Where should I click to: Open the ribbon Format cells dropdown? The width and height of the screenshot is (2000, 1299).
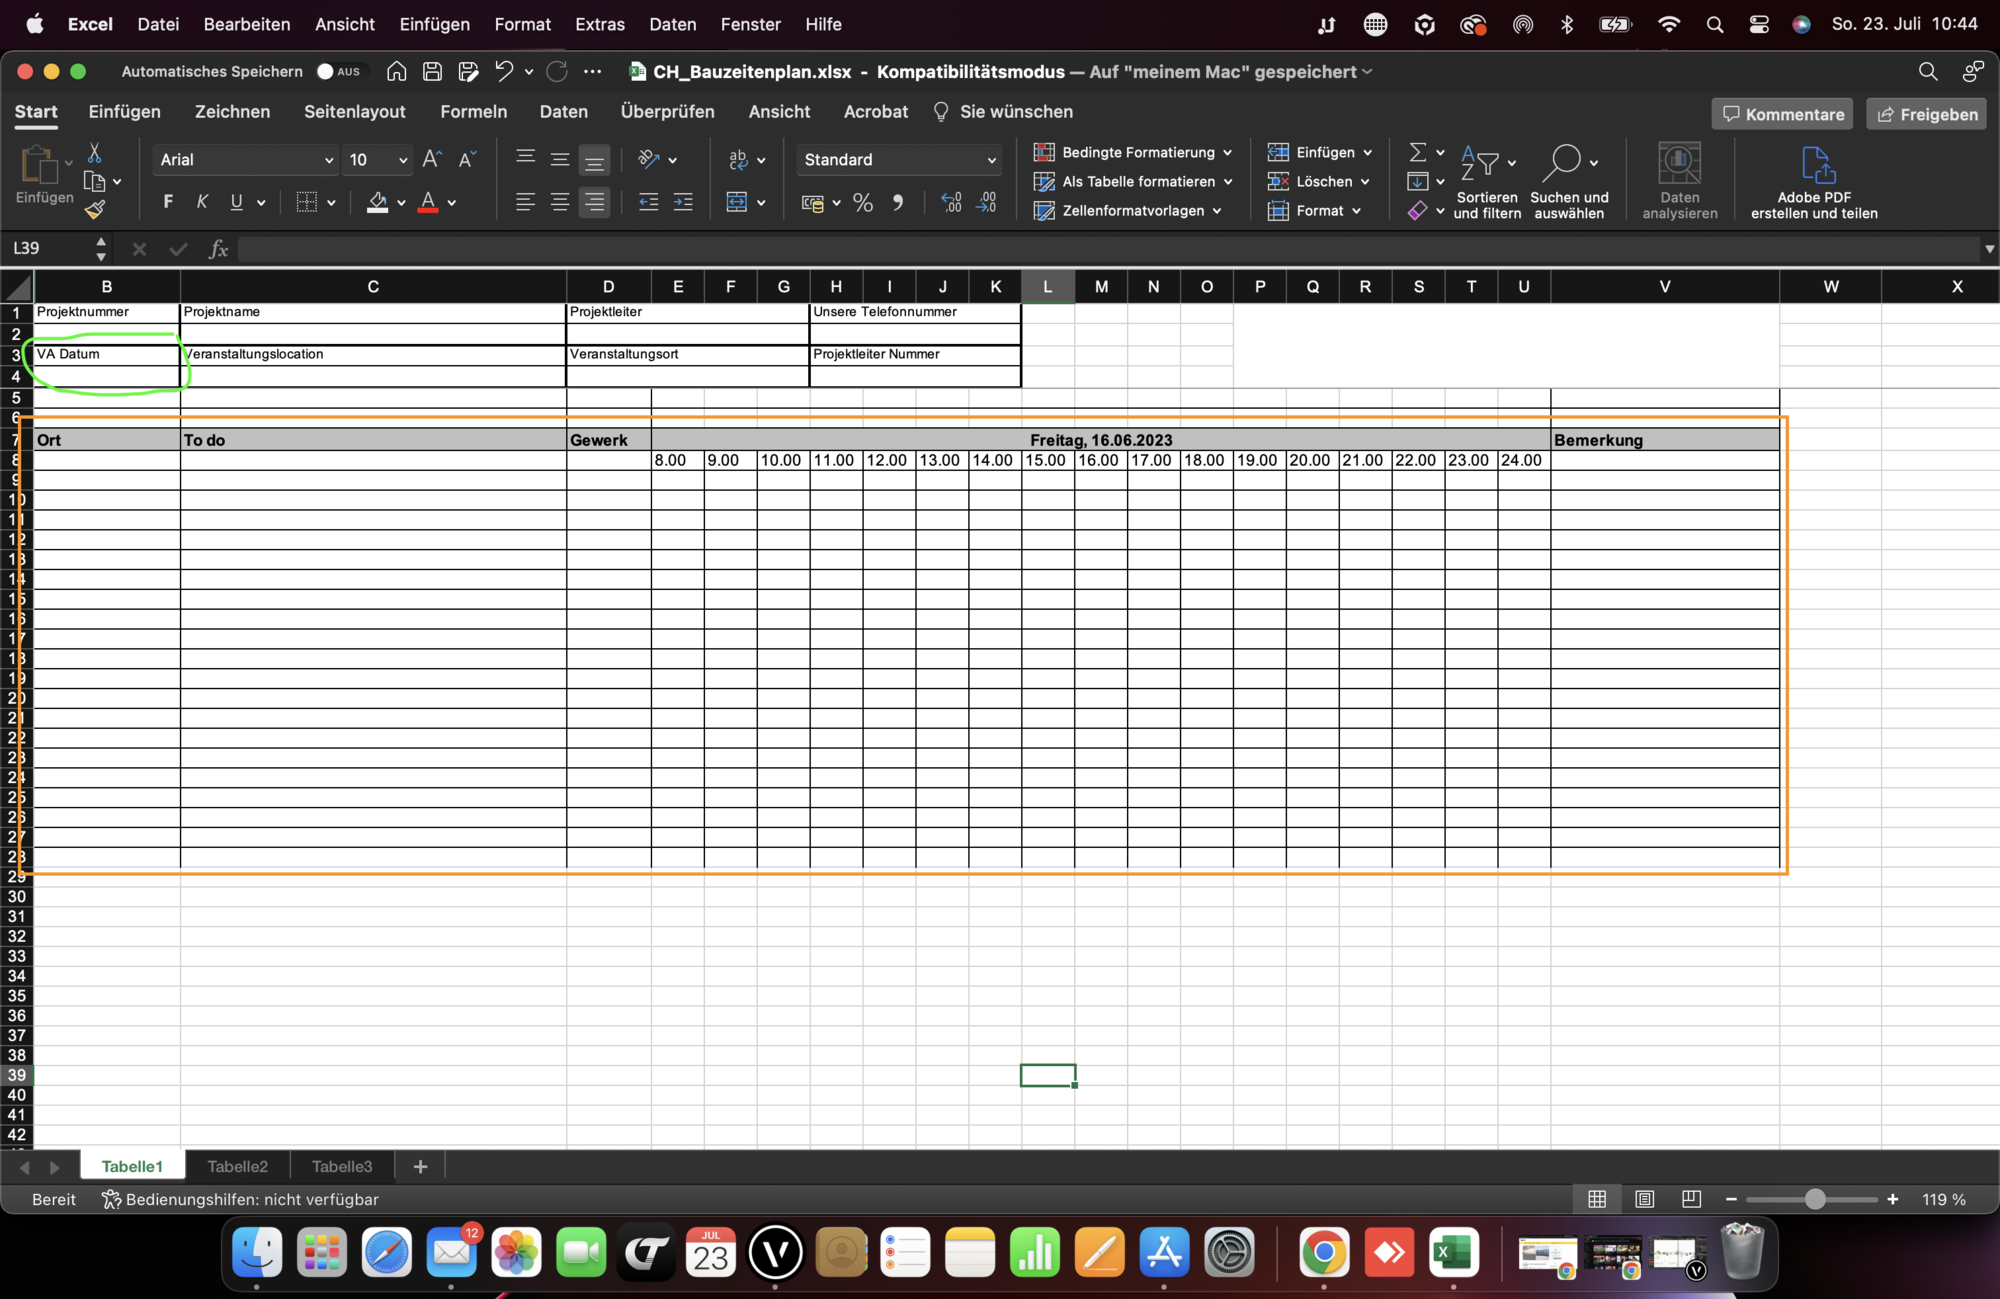[x=1314, y=210]
